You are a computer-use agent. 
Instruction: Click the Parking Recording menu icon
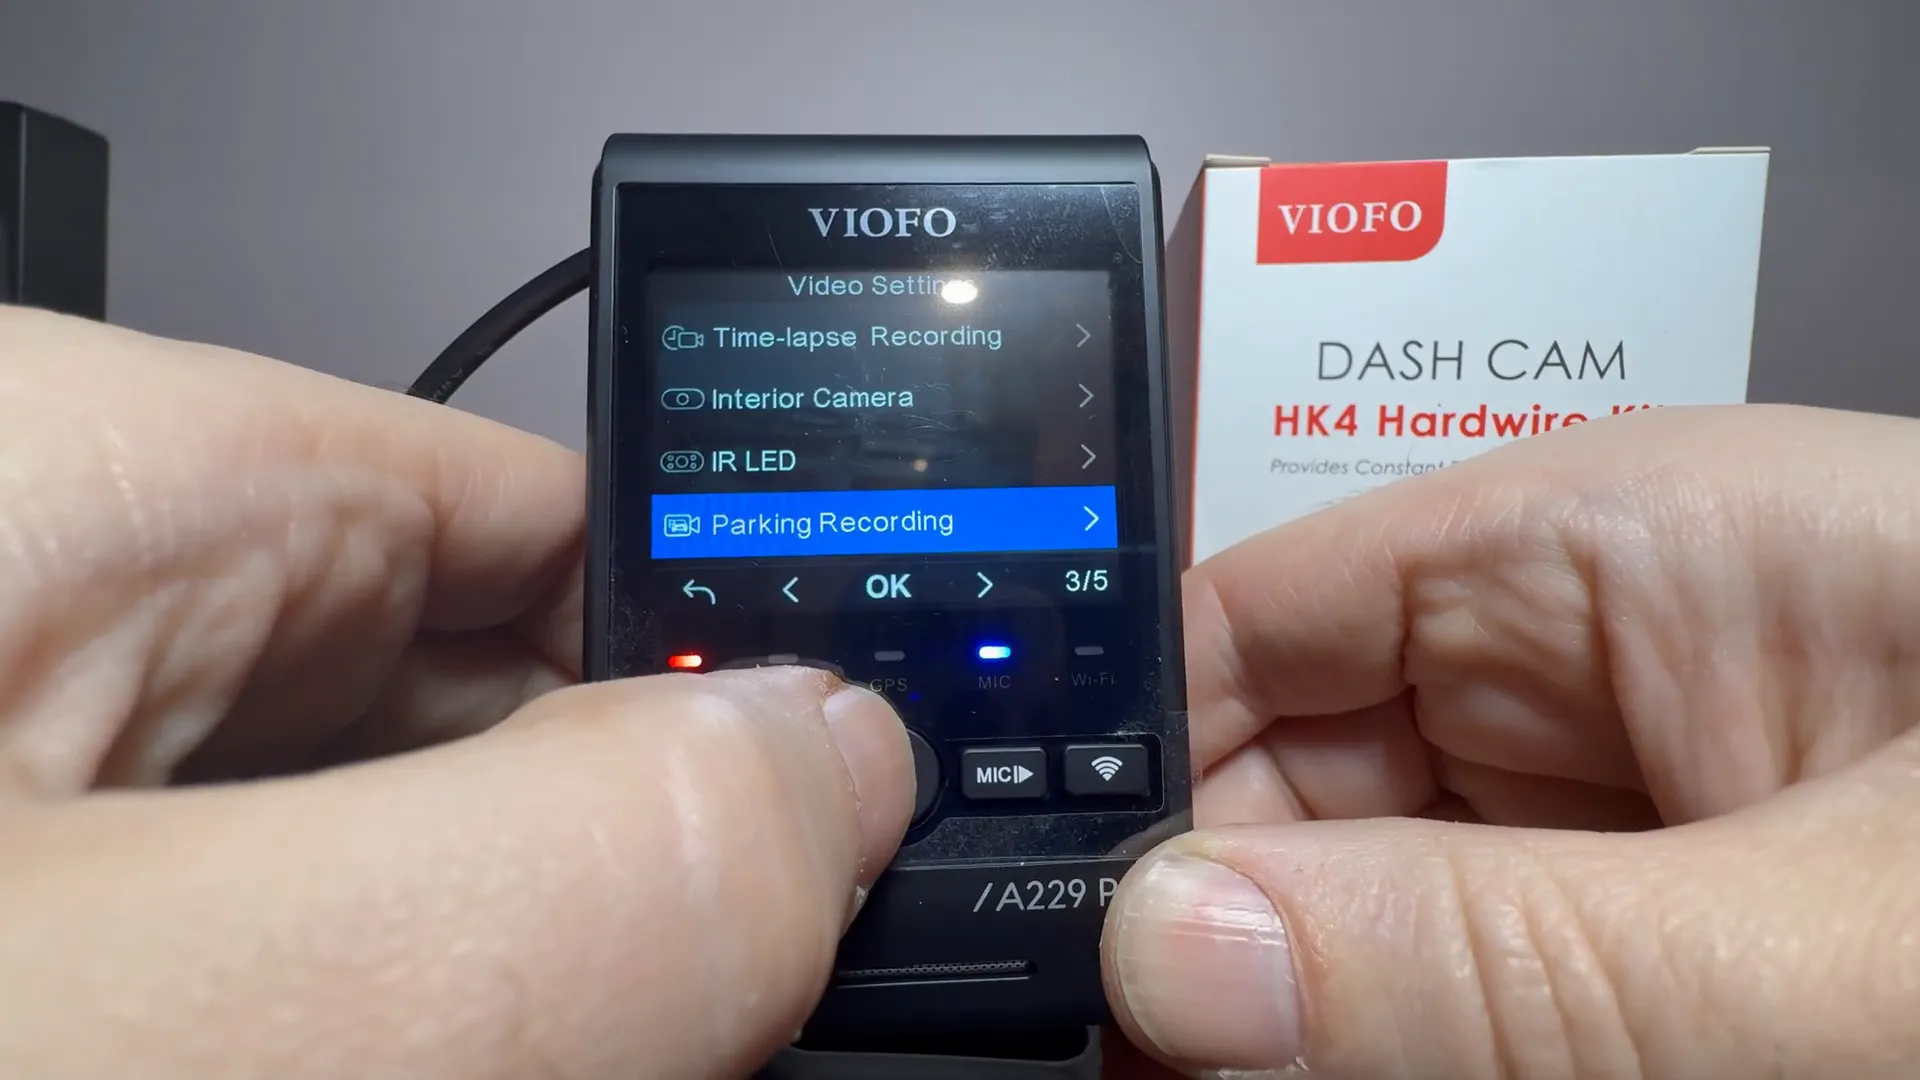coord(680,522)
